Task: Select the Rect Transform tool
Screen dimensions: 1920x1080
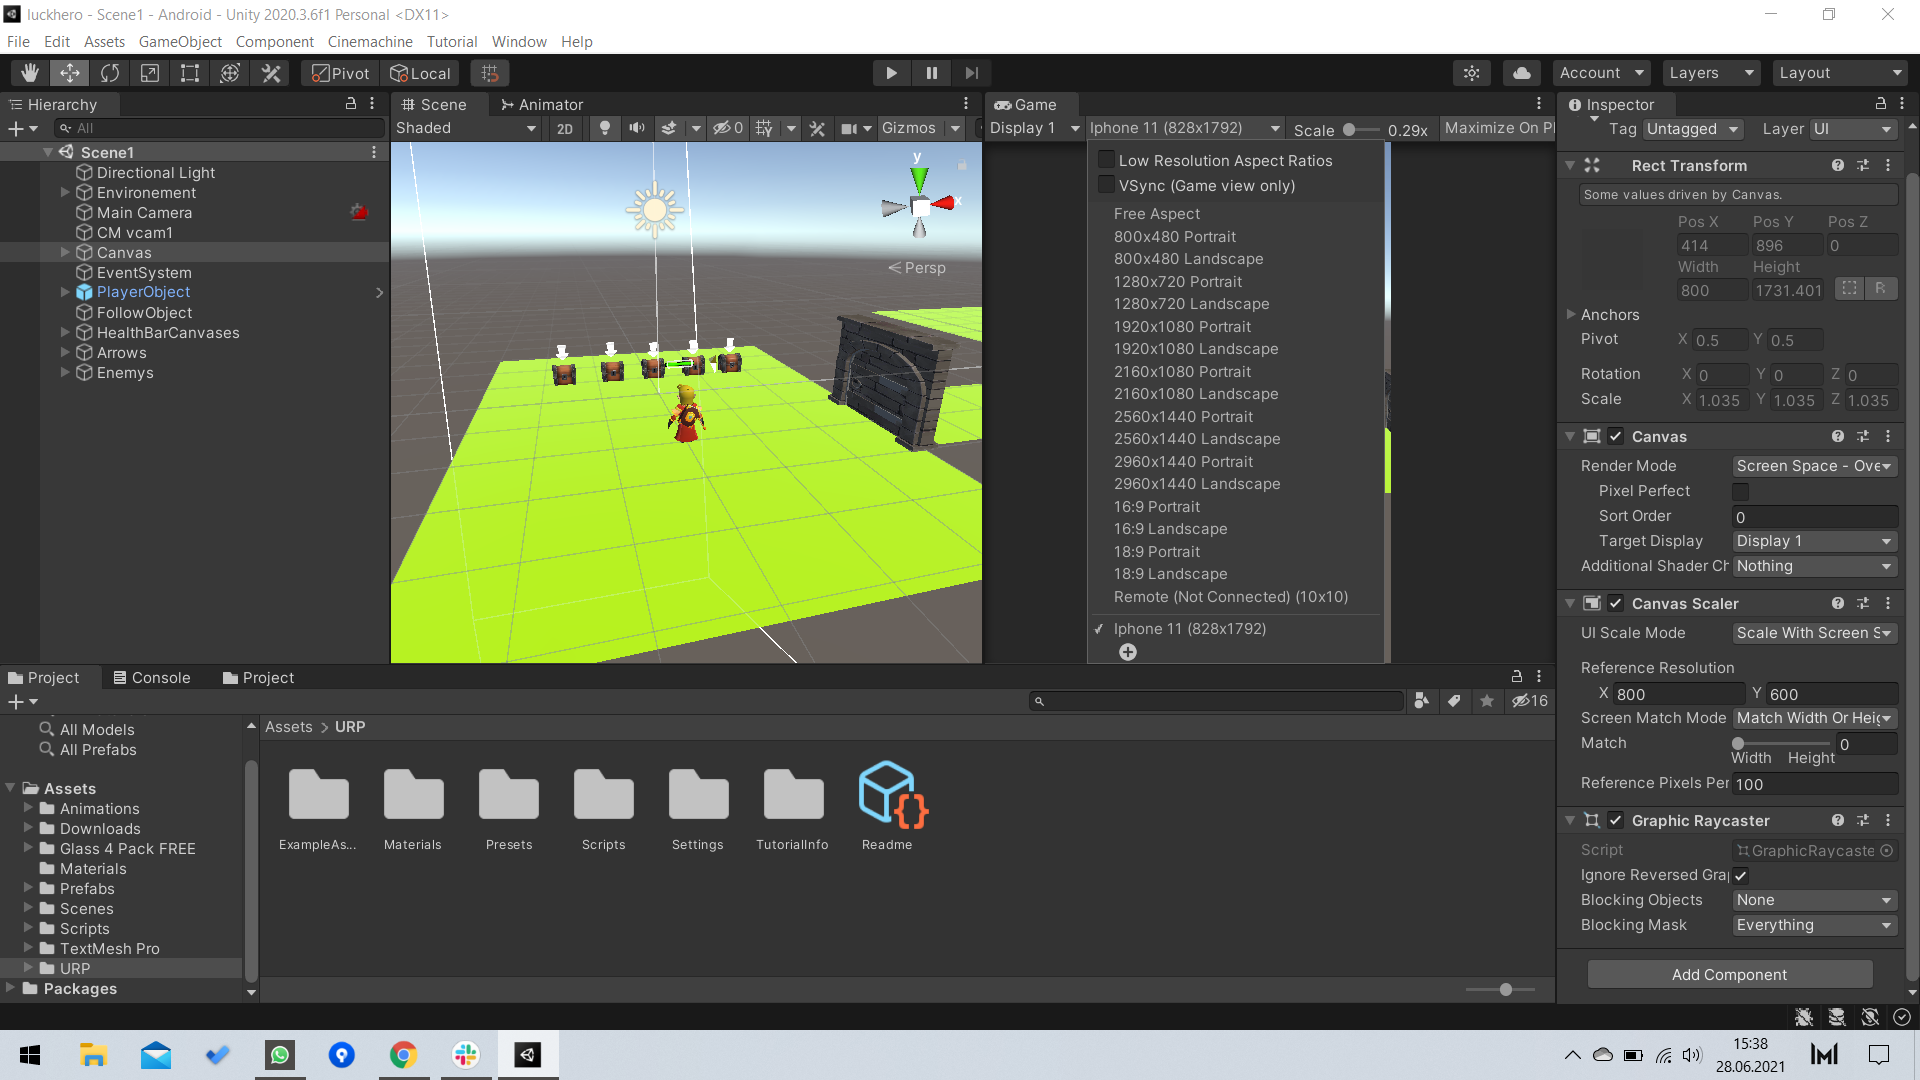Action: (190, 73)
